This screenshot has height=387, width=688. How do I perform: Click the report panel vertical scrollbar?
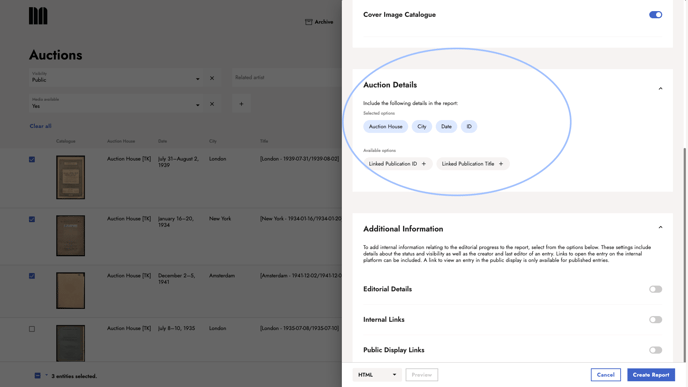click(x=685, y=254)
